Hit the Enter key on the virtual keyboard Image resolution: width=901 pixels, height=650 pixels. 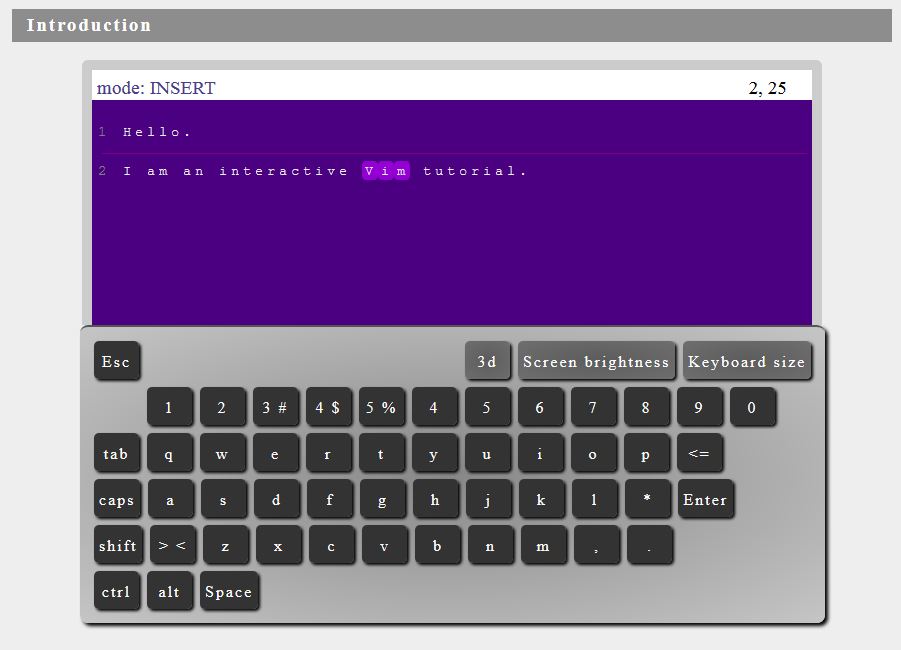tap(706, 499)
